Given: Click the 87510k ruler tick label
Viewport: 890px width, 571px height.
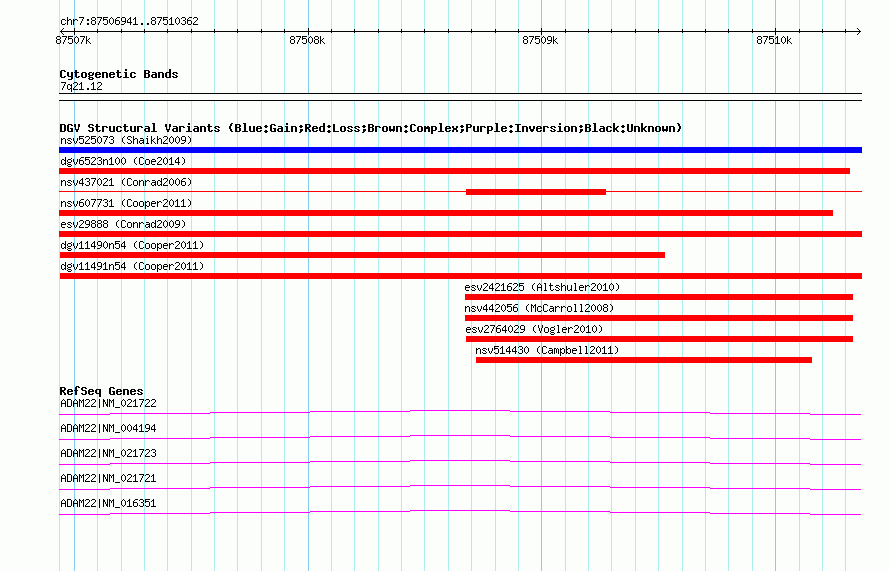Looking at the screenshot, I should (x=774, y=40).
